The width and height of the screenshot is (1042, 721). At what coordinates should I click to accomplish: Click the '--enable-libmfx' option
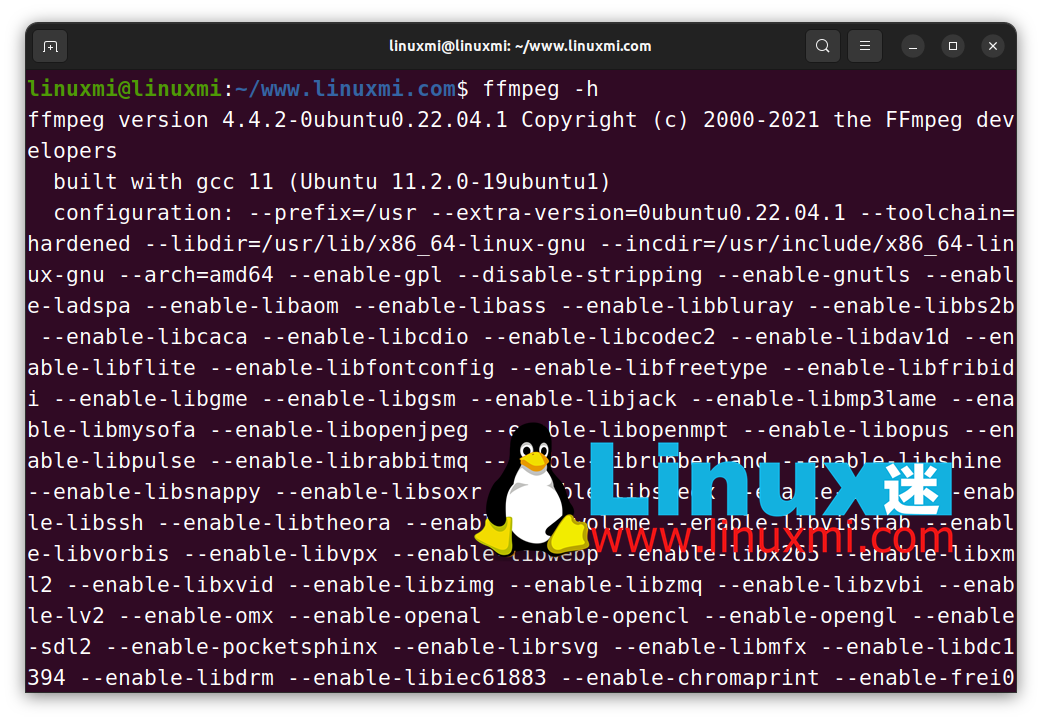click(x=709, y=647)
